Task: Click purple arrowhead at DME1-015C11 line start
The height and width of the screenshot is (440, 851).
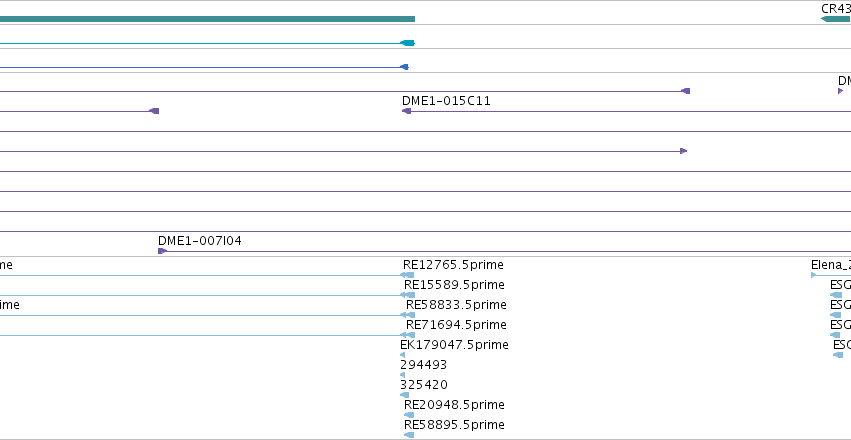Action: pos(406,111)
